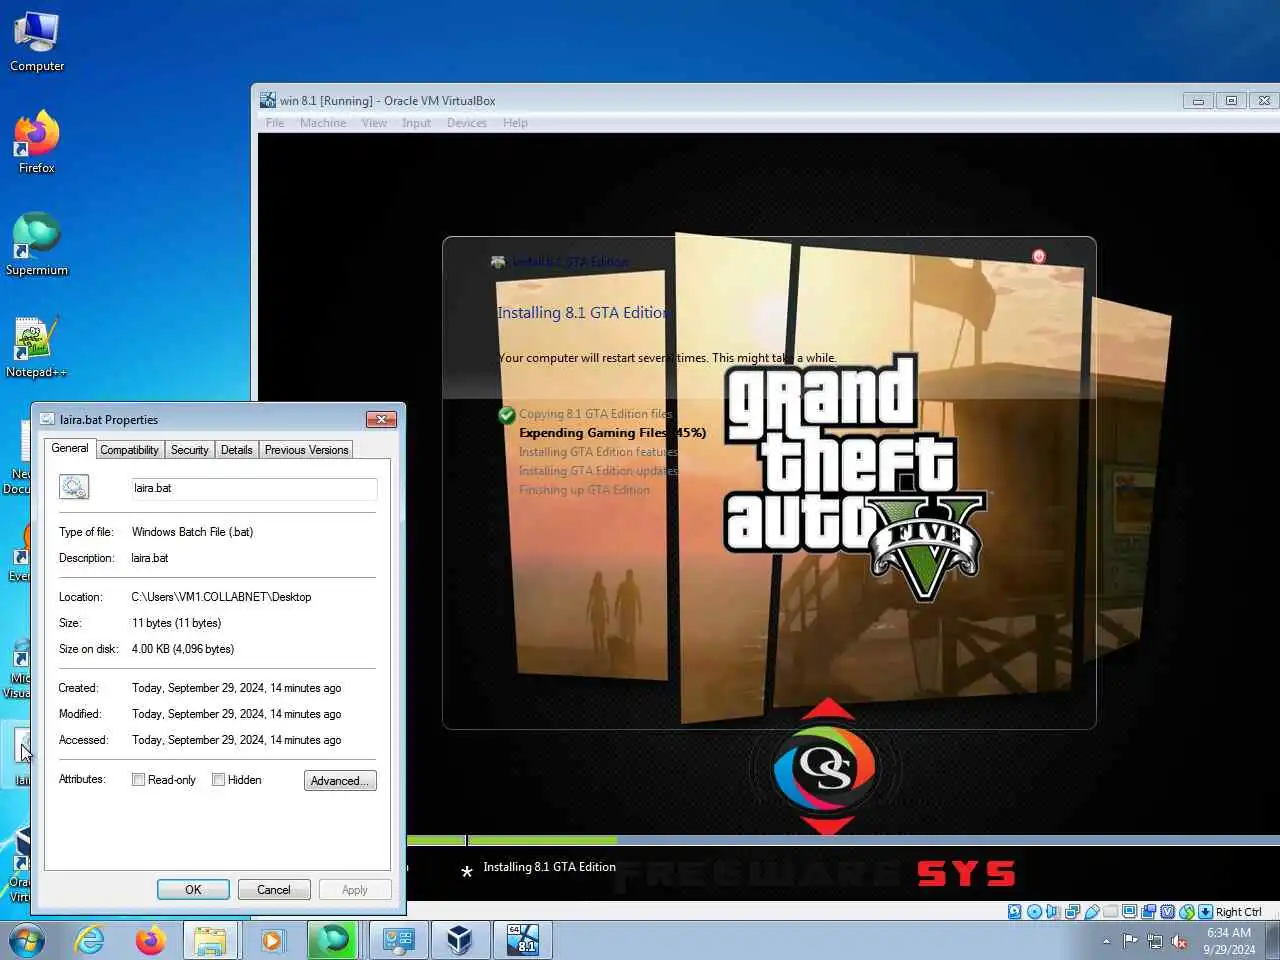Screen dimensions: 1280x960
Task: Click the network tray icon
Action: (1155, 941)
